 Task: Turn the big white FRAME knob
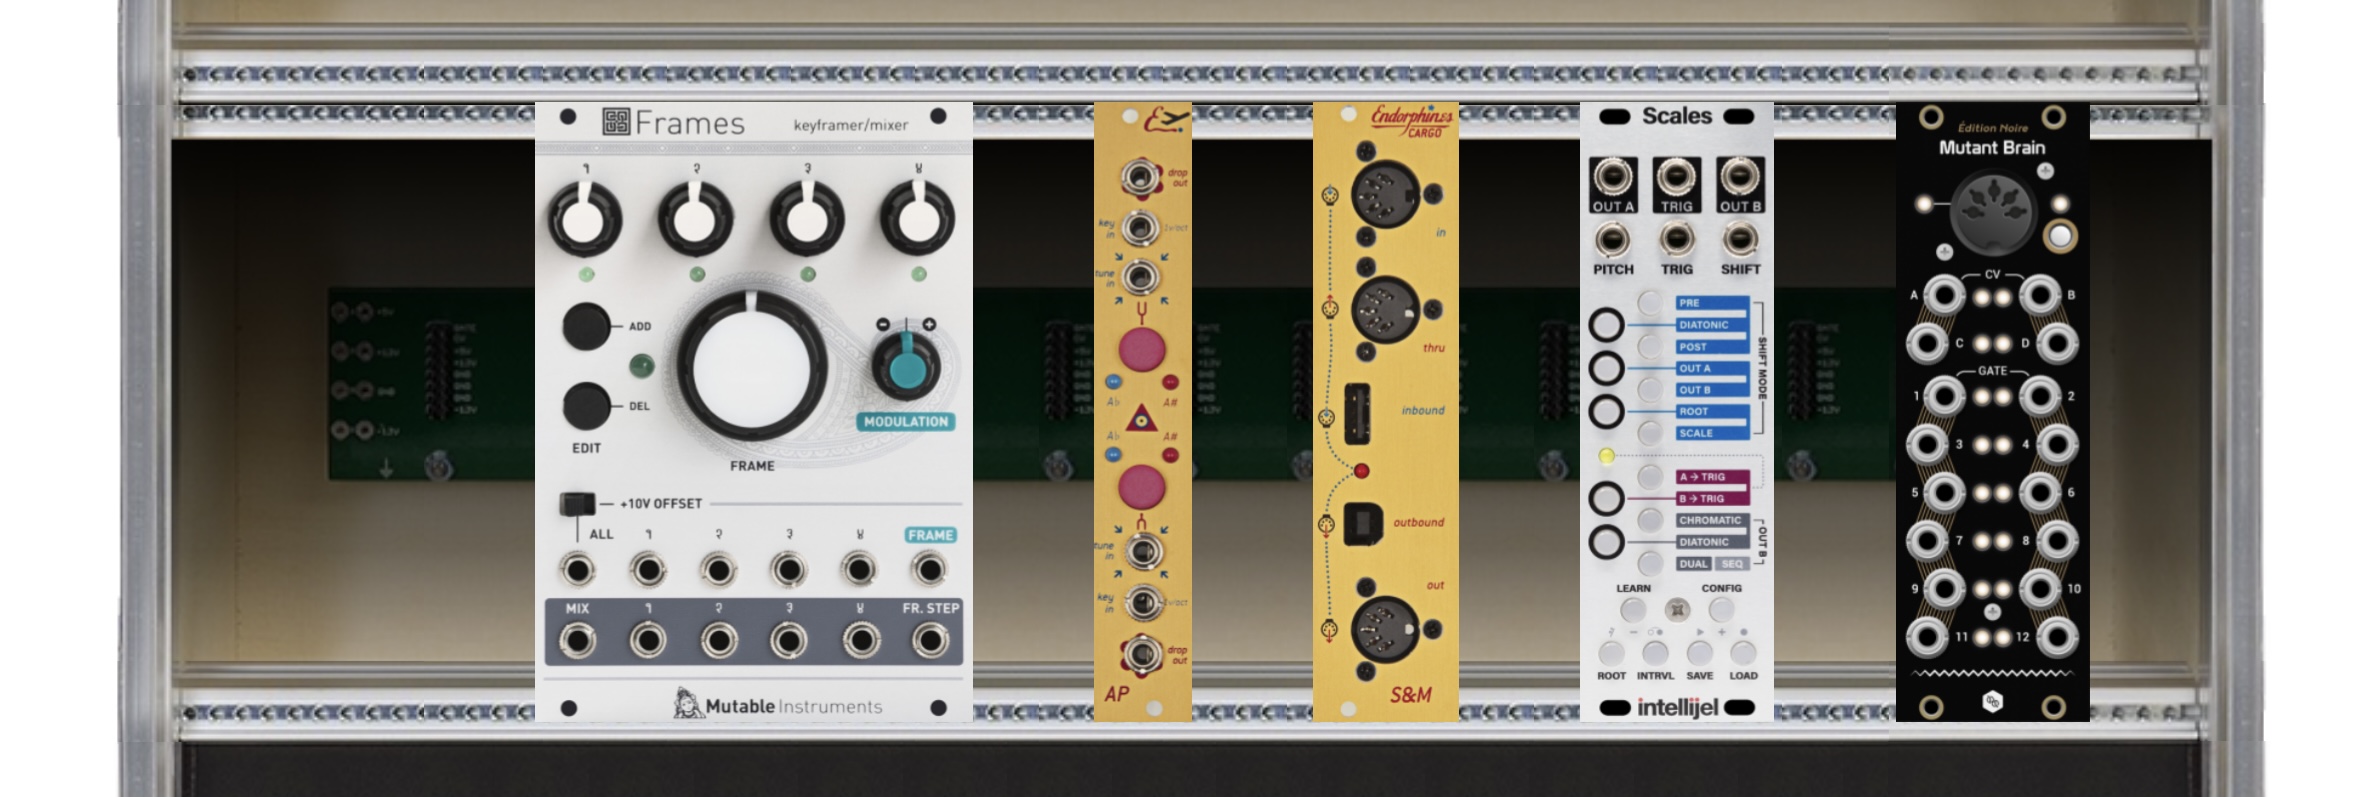pyautogui.click(x=752, y=366)
